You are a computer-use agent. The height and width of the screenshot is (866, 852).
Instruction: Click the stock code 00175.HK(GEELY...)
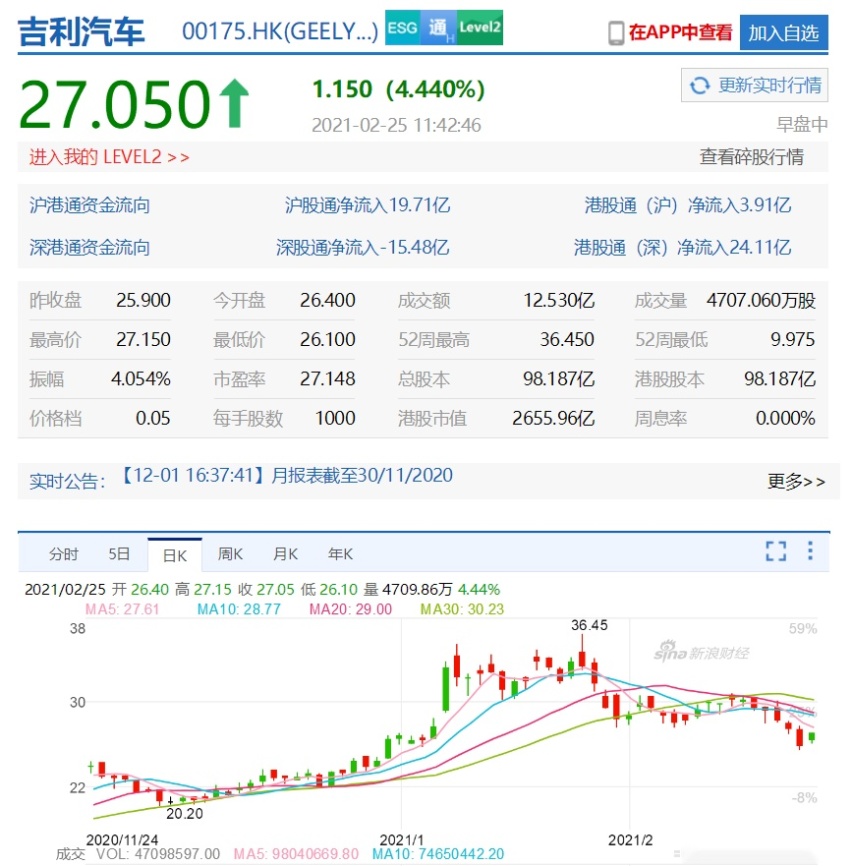pyautogui.click(x=280, y=31)
